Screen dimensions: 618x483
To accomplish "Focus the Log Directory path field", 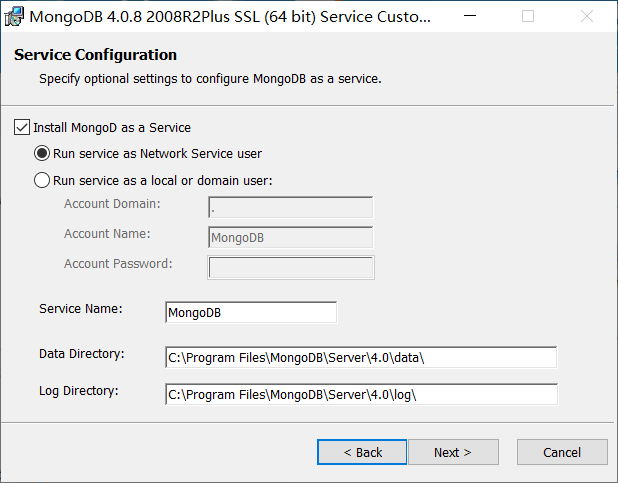I will (x=360, y=394).
